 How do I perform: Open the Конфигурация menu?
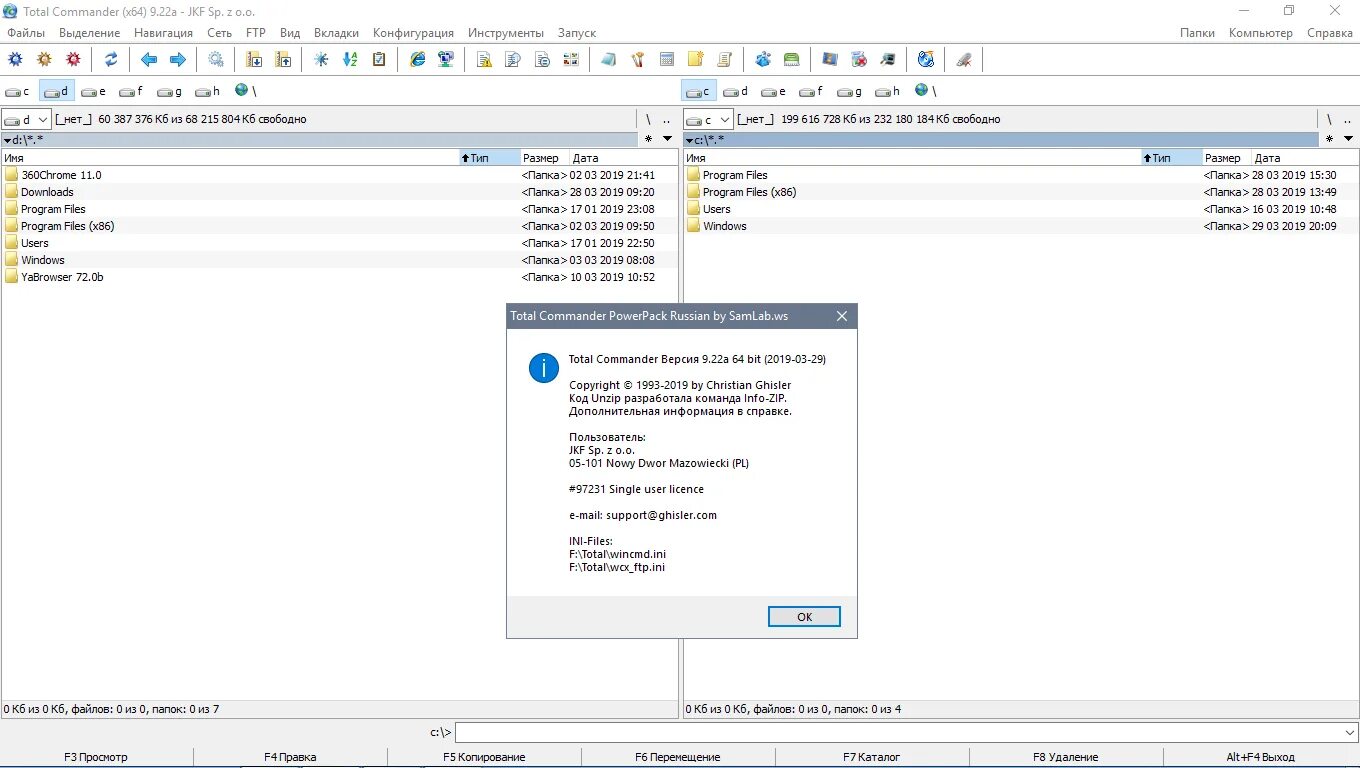pos(413,33)
